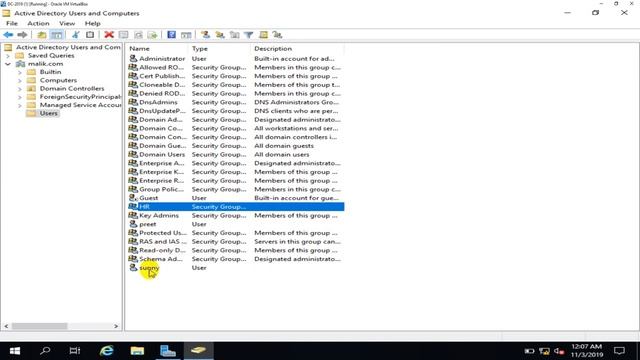Screen dimensions: 640x360
Task: Select the Domain Controllers tree item
Action: (72, 89)
